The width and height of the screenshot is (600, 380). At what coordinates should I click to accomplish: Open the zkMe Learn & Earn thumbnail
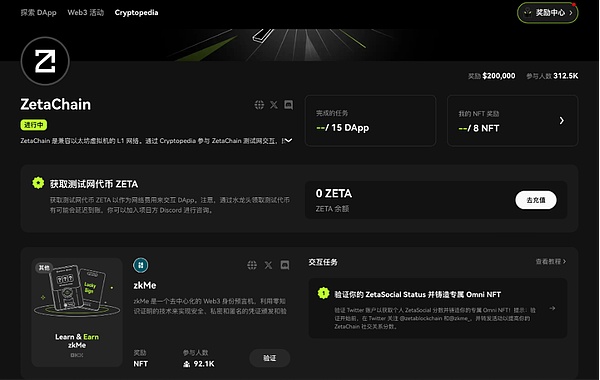click(77, 312)
